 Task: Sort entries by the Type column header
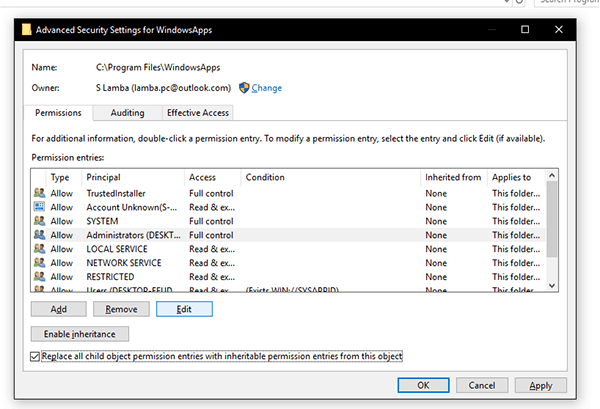(63, 177)
